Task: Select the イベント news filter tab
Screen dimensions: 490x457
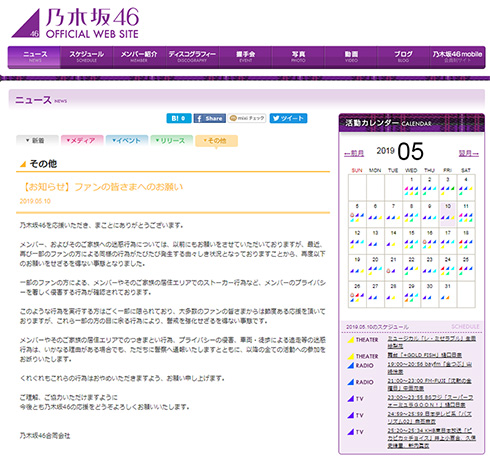Action: click(x=127, y=140)
